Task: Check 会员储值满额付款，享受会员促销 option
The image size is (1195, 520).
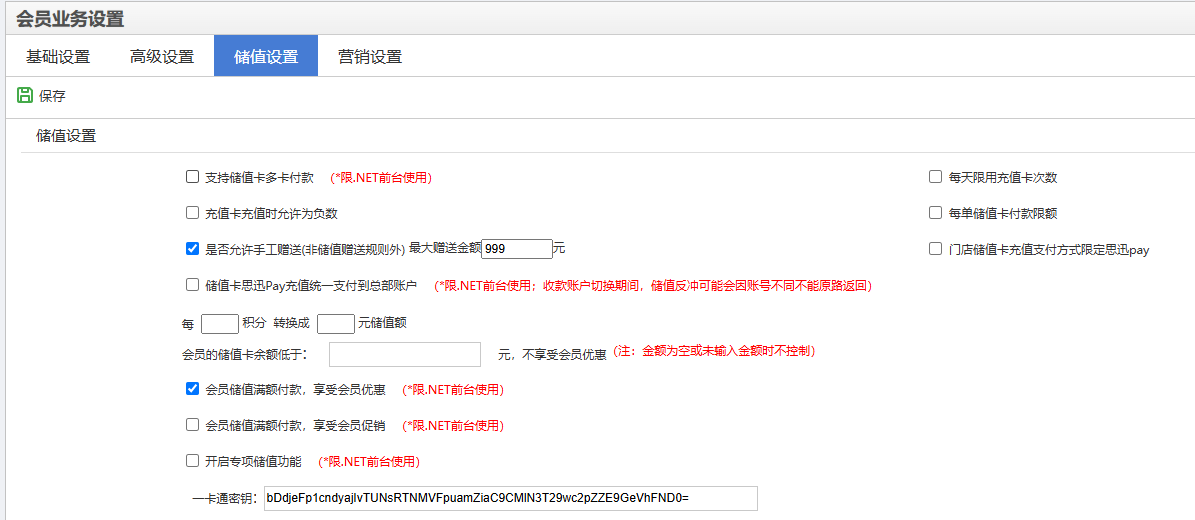Action: pyautogui.click(x=193, y=425)
